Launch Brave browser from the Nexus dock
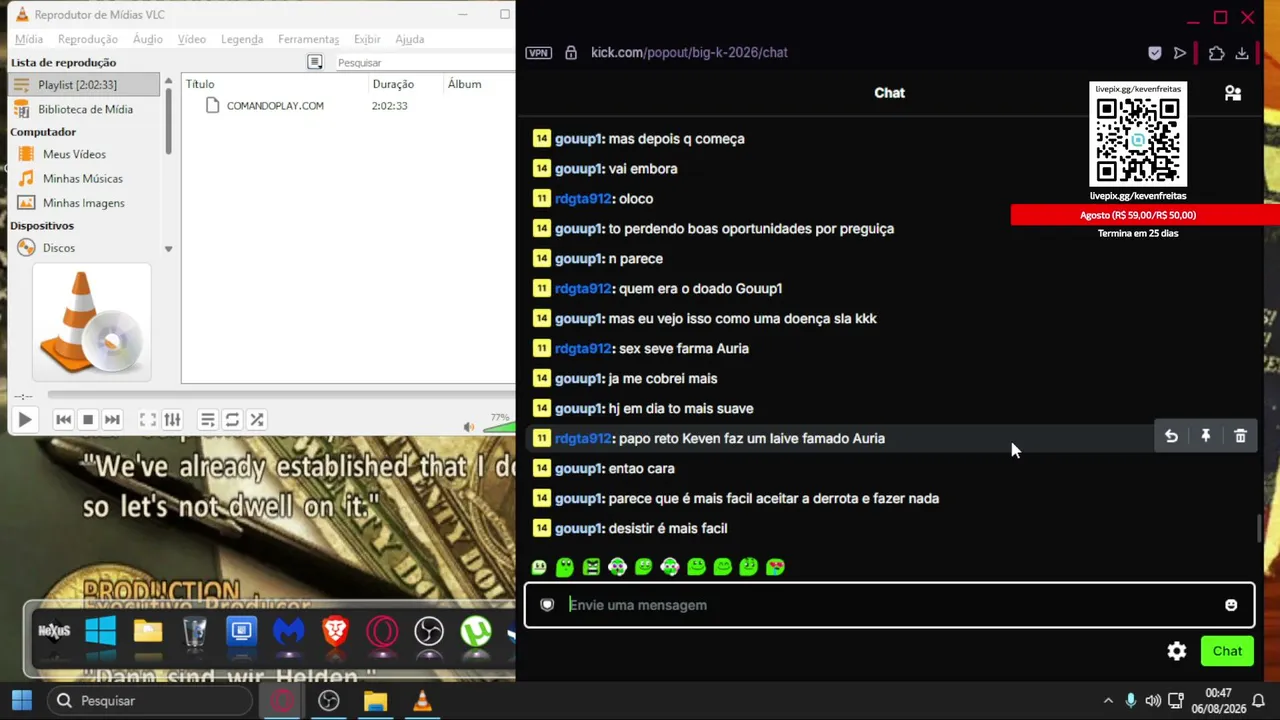Viewport: 1280px width, 720px height. point(336,632)
